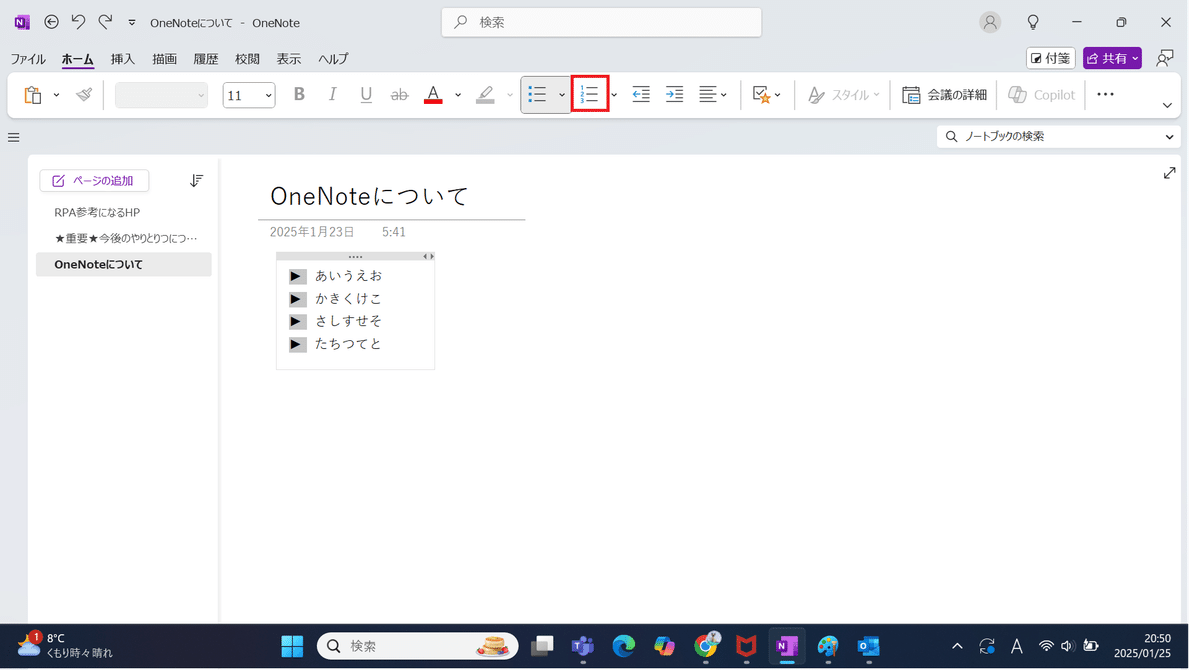Click the Paste clipboard icon
Viewport: 1200px width, 670px height.
pyautogui.click(x=33, y=95)
